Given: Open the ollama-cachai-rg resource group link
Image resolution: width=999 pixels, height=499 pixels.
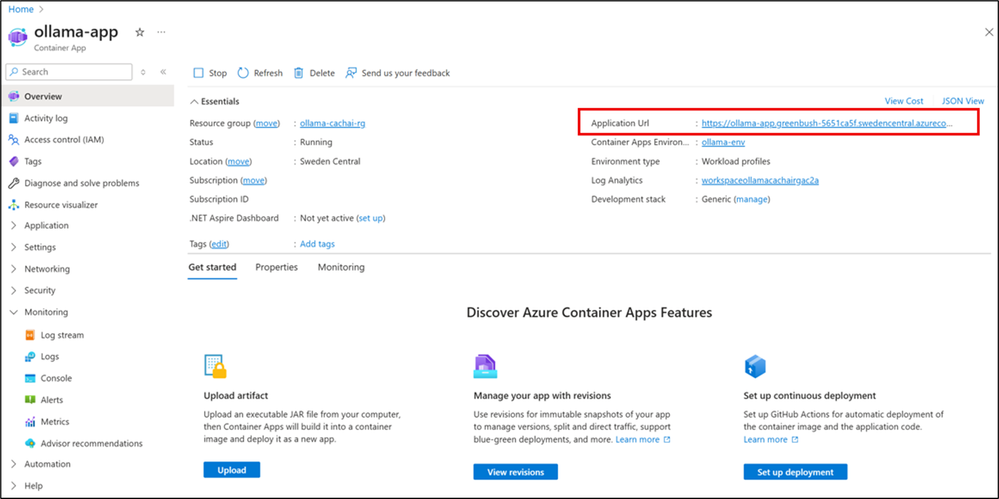Looking at the screenshot, I should 333,124.
